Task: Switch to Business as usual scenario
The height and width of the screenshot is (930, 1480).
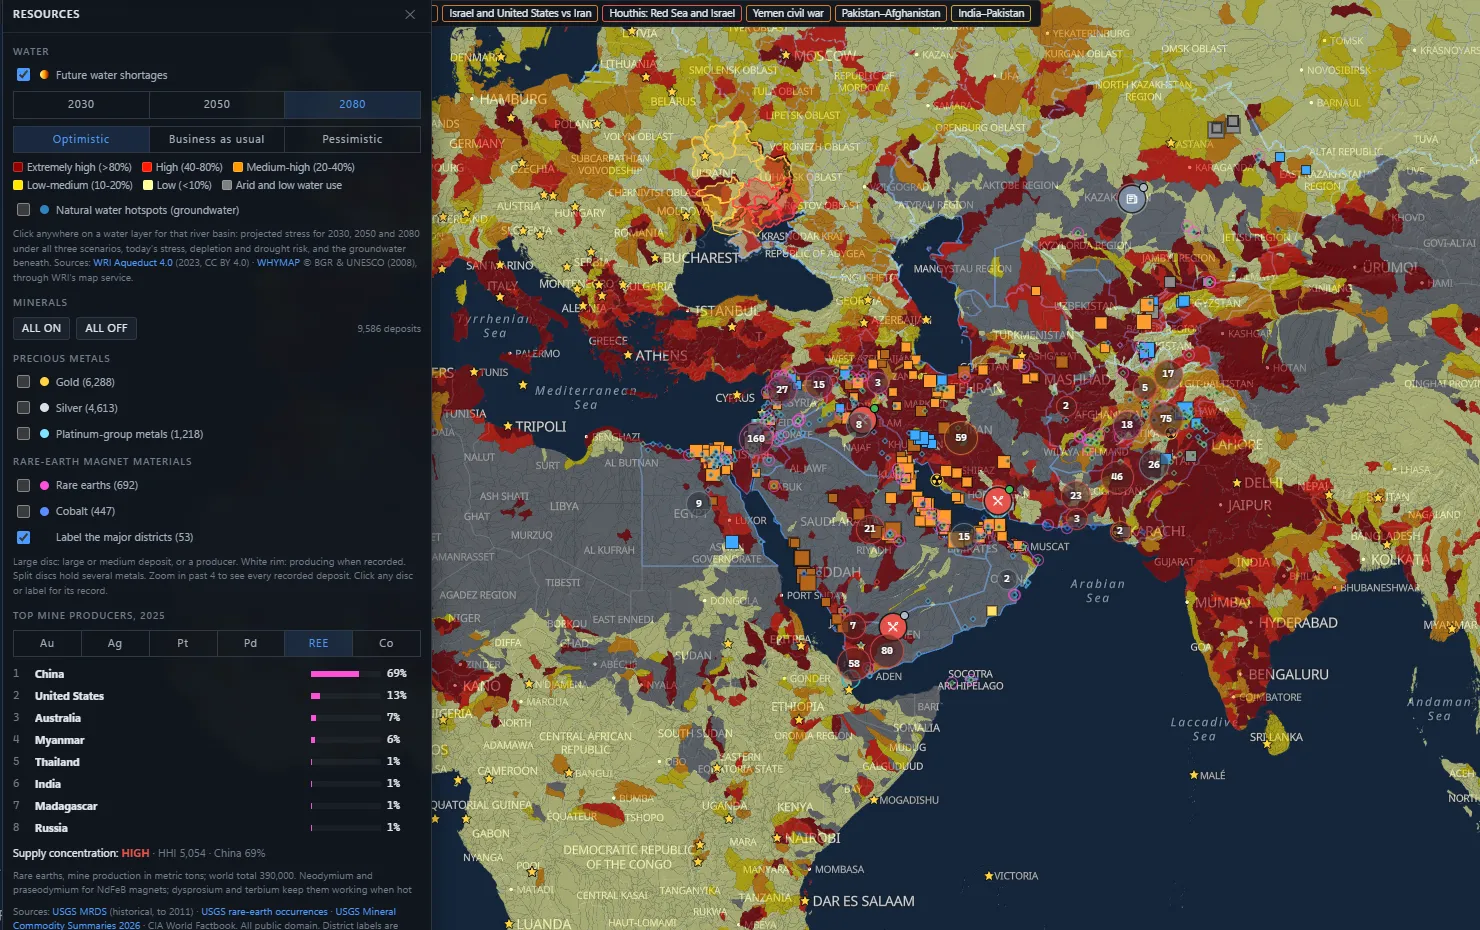Action: [x=217, y=139]
